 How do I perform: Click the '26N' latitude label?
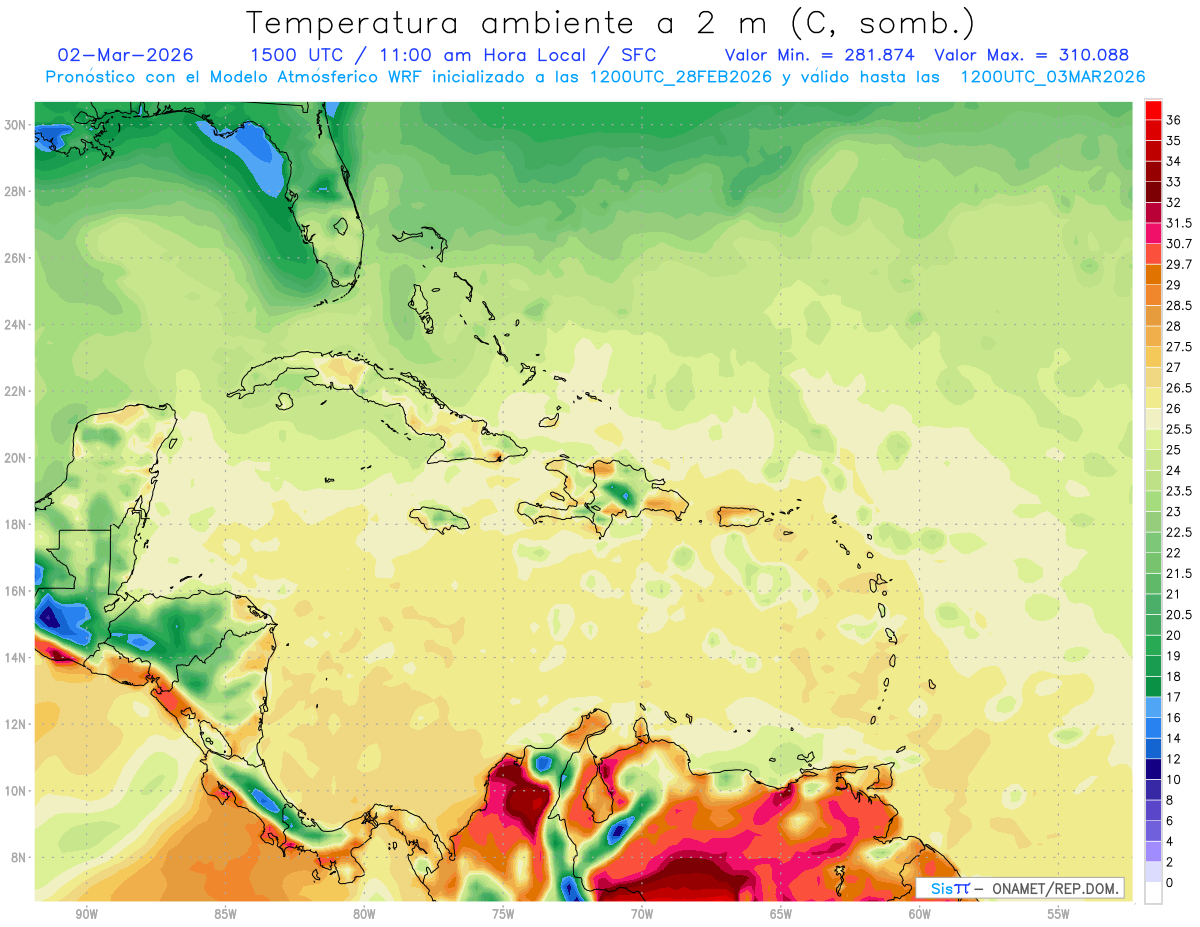17,258
